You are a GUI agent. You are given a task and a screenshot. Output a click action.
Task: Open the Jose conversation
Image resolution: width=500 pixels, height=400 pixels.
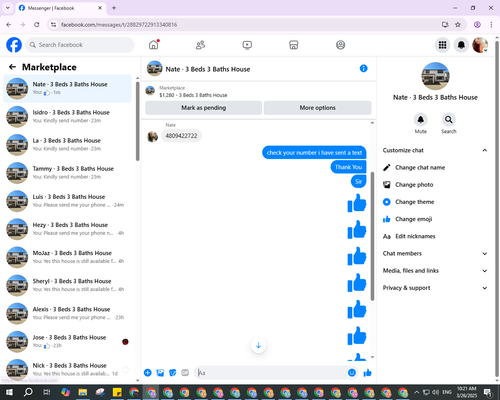tap(67, 341)
